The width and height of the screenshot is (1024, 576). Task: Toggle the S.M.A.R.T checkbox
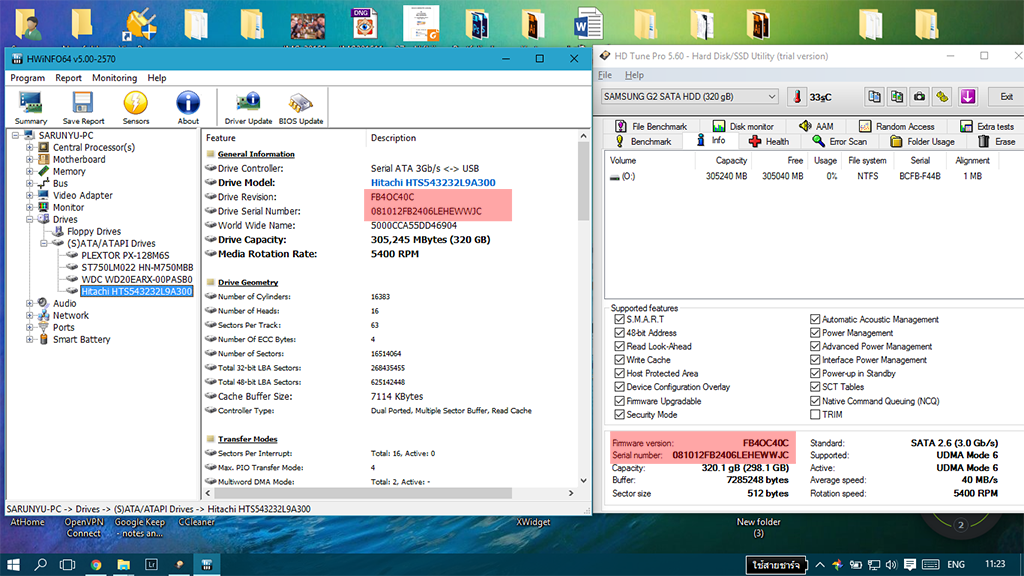(619, 319)
